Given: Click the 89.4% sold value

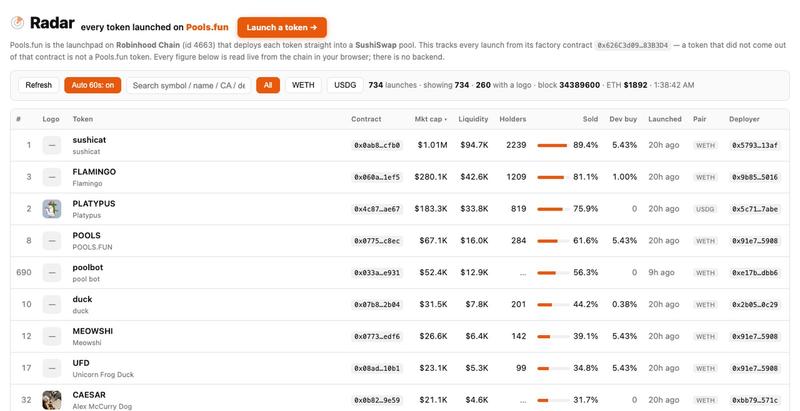Looking at the screenshot, I should 585,145.
